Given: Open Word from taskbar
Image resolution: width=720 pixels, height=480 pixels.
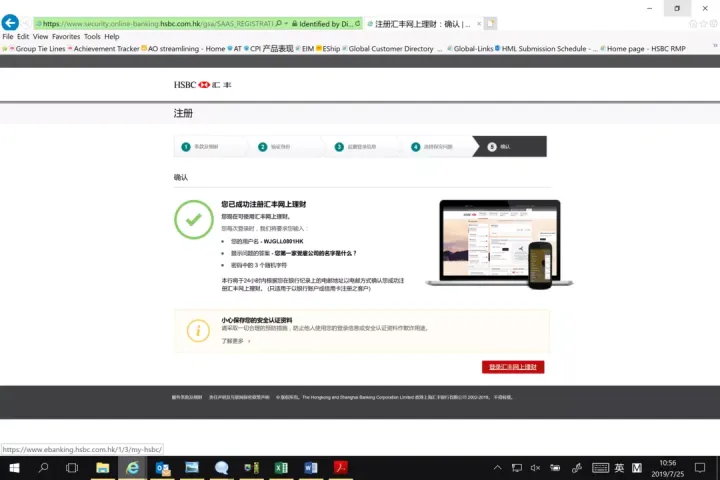Looking at the screenshot, I should pos(311,468).
